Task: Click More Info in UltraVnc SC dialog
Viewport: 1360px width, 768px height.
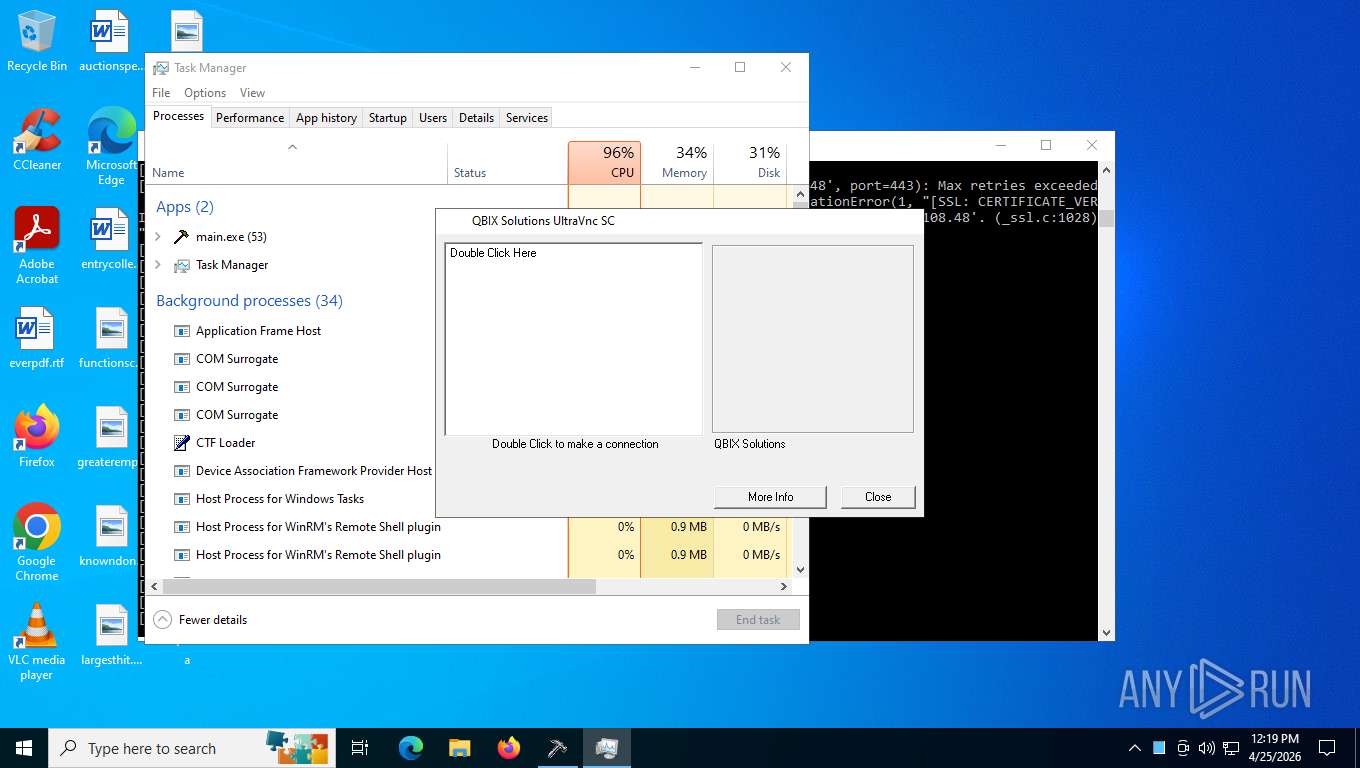Action: click(770, 497)
